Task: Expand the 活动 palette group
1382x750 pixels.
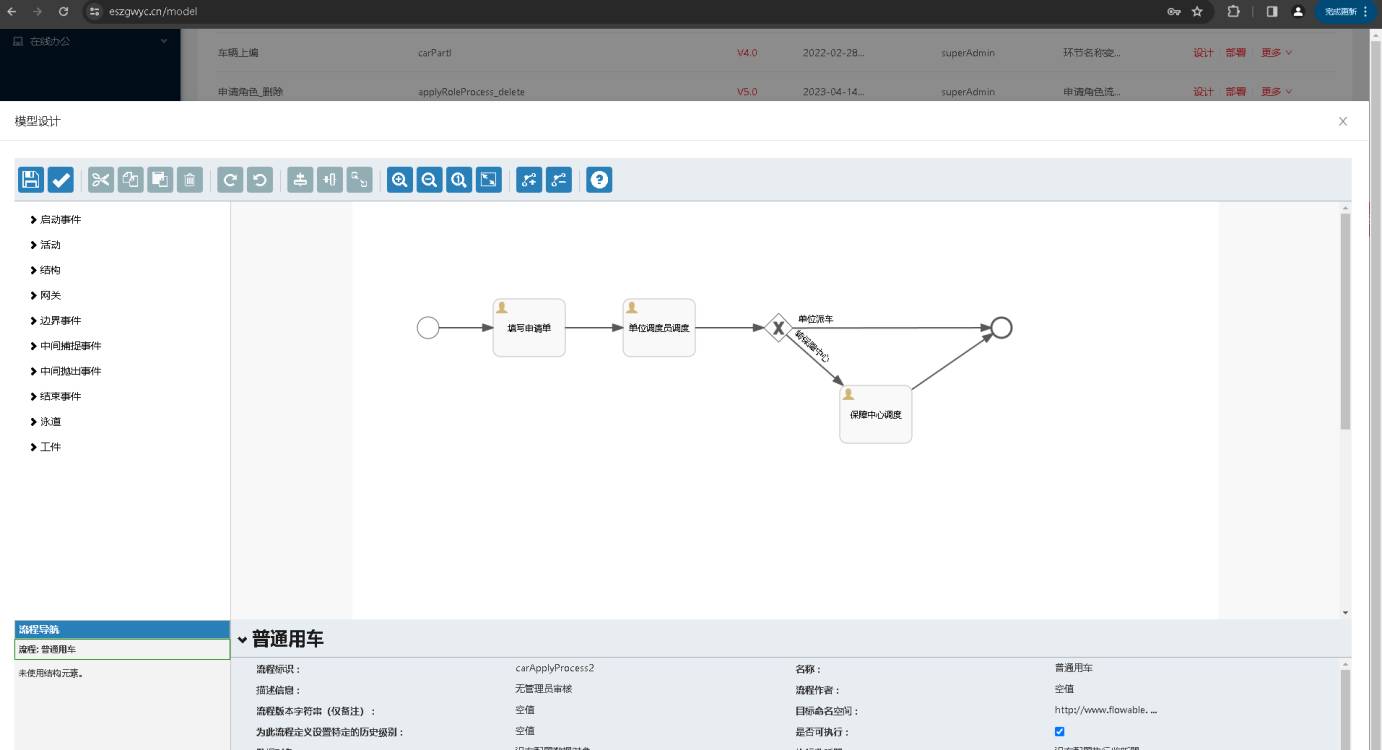Action: pyautogui.click(x=46, y=245)
